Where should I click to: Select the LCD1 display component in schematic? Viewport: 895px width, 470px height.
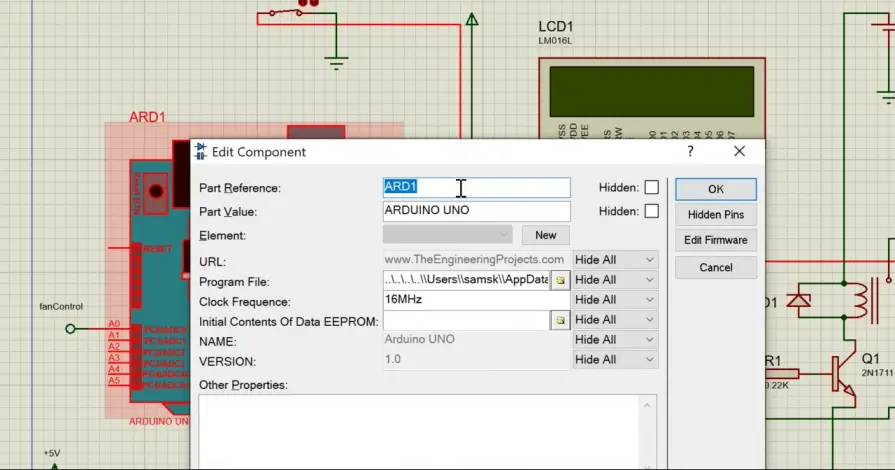click(652, 98)
